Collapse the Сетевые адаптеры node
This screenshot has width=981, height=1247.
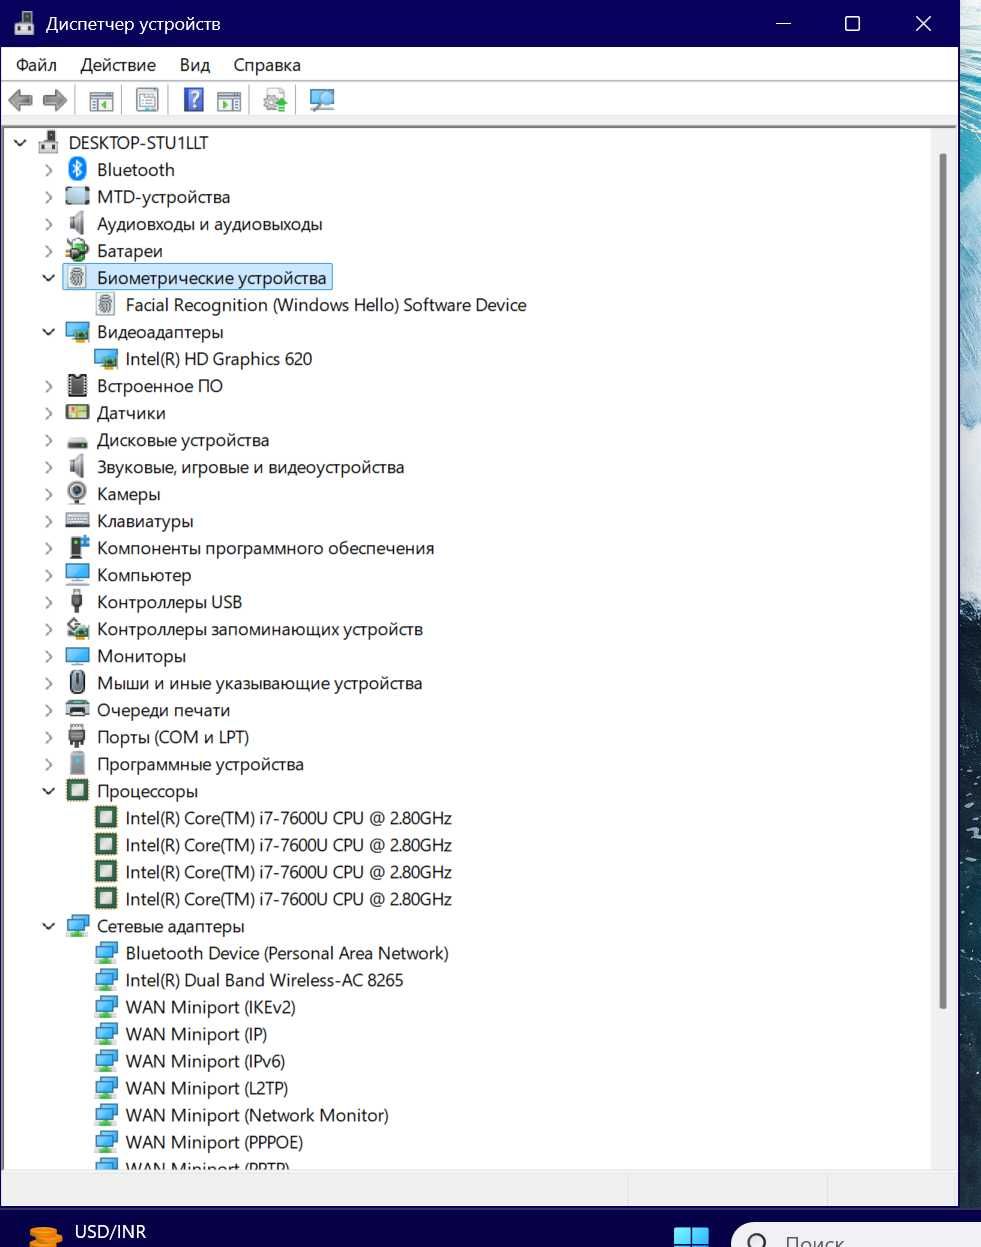48,926
